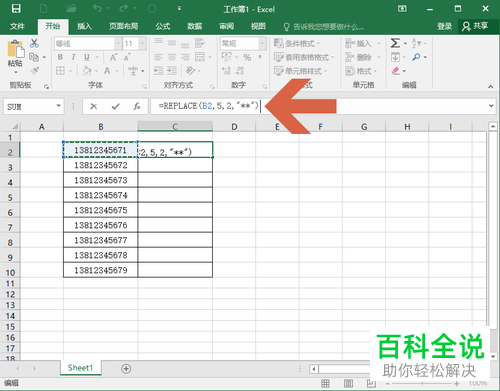Click the Cut scissors icon
500x391 pixels.
(x=34, y=43)
